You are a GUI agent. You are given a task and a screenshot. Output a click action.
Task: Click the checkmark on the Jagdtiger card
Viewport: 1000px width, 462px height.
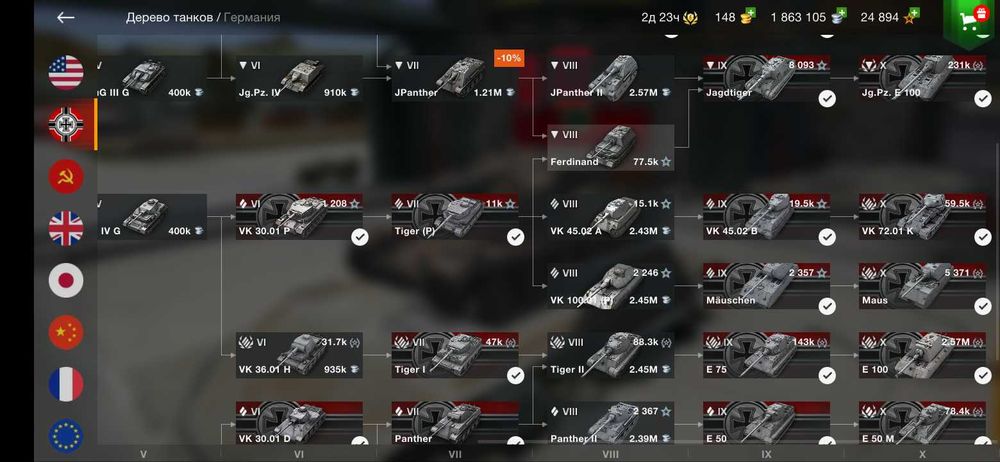[x=827, y=98]
